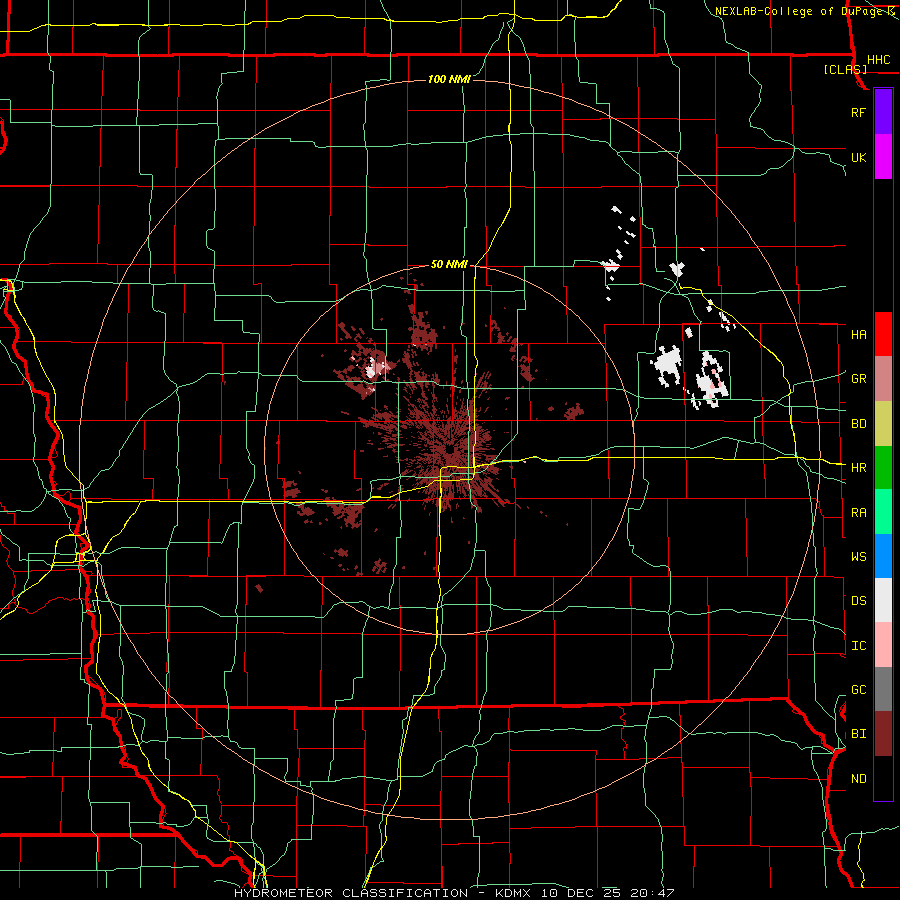Screen dimensions: 900x900
Task: Click the UK legend label
Action: coord(858,157)
